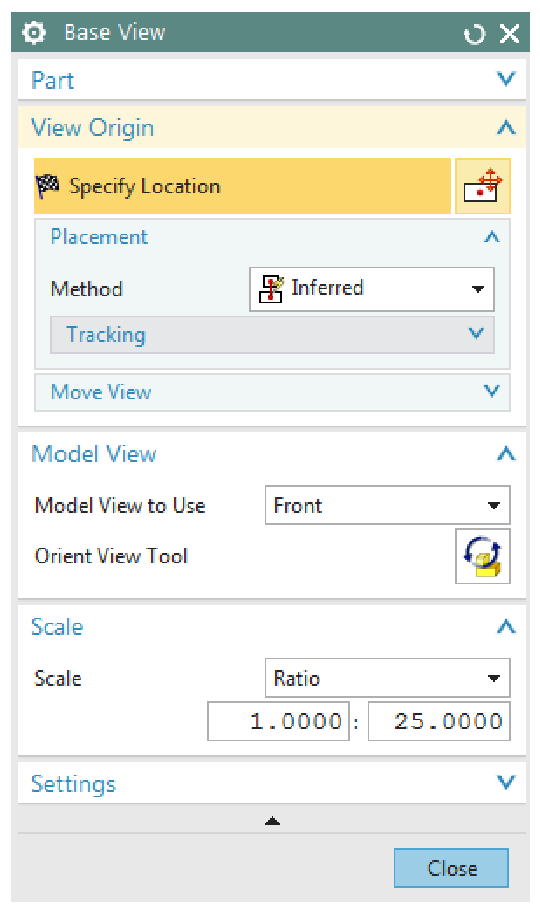
Task: Open the Model View to Use dropdown
Action: (x=388, y=505)
